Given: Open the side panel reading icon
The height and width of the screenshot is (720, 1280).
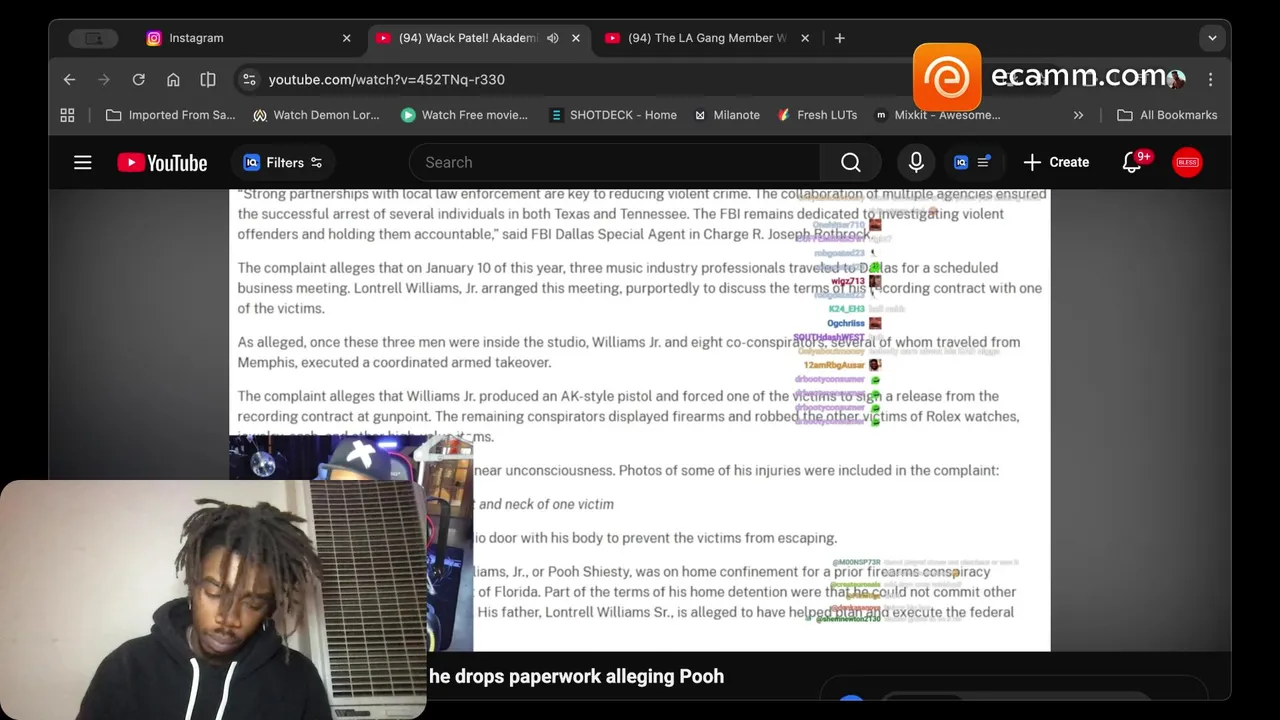Looking at the screenshot, I should click(208, 79).
